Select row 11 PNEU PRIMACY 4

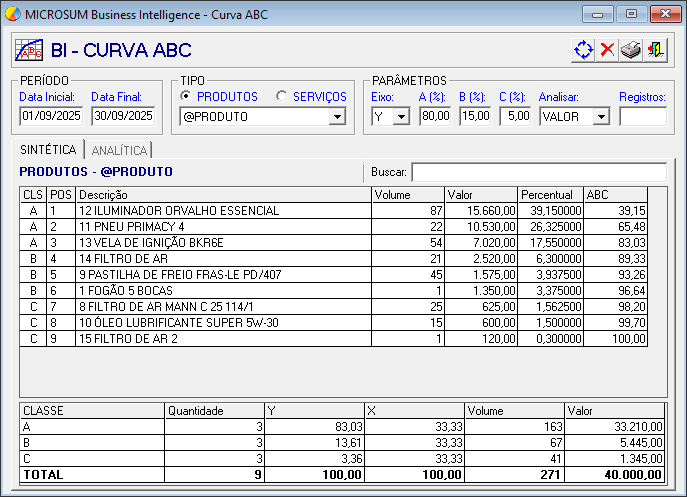pyautogui.click(x=334, y=227)
